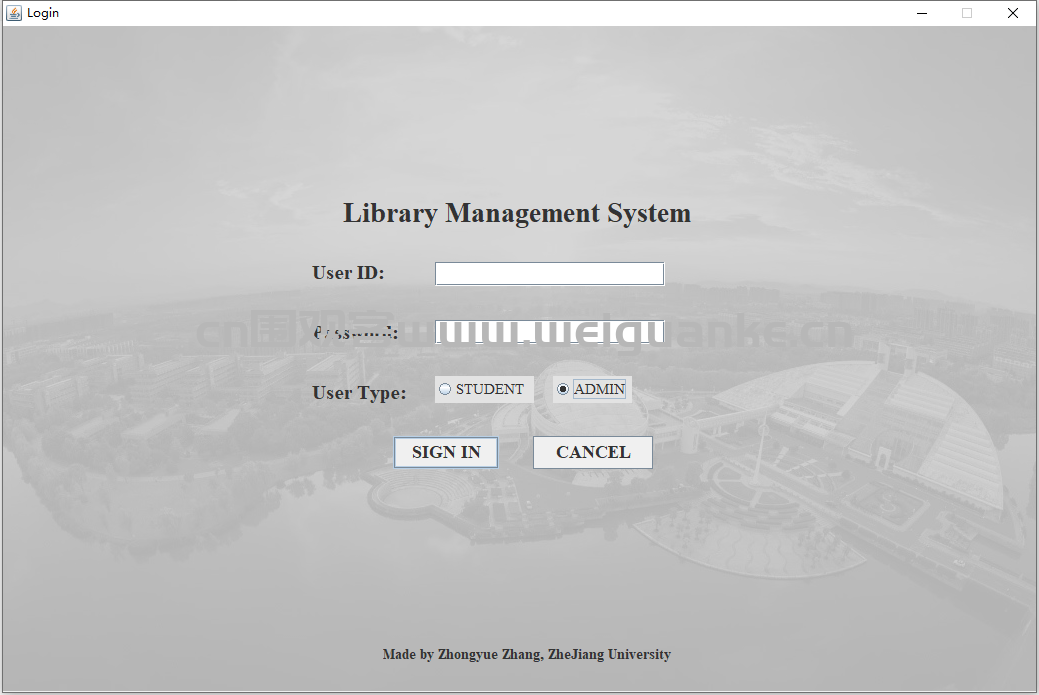Minimize the Login window
The image size is (1039, 695).
(922, 13)
